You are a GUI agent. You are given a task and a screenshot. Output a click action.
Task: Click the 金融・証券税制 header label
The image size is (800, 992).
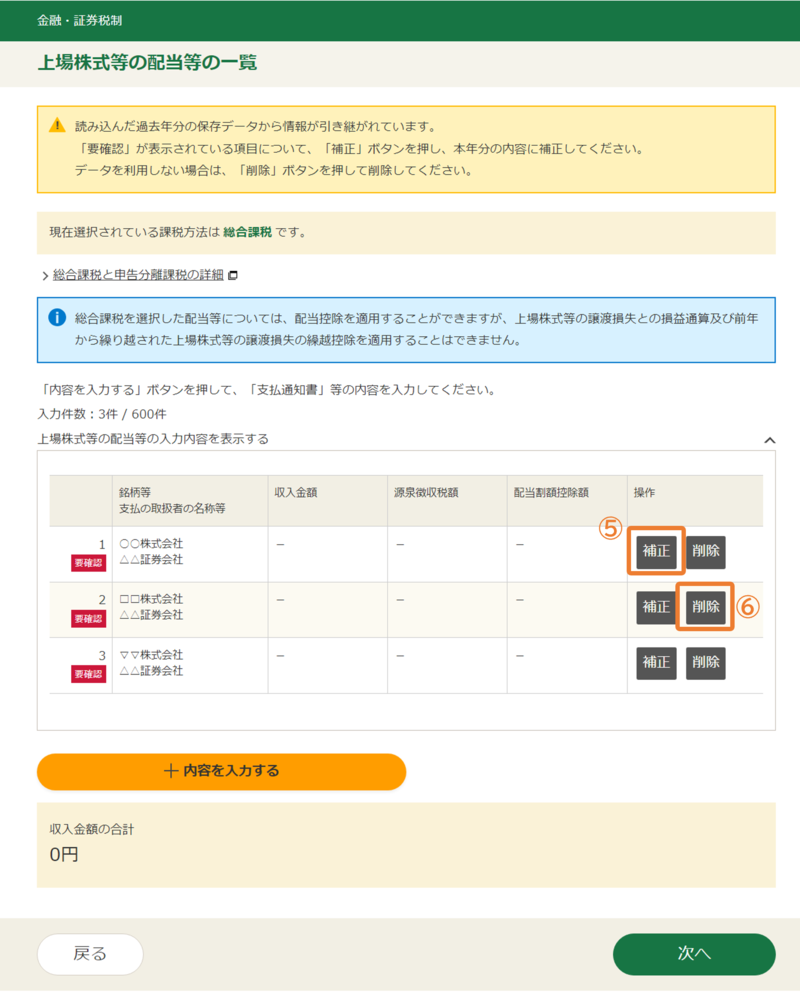click(x=80, y=21)
